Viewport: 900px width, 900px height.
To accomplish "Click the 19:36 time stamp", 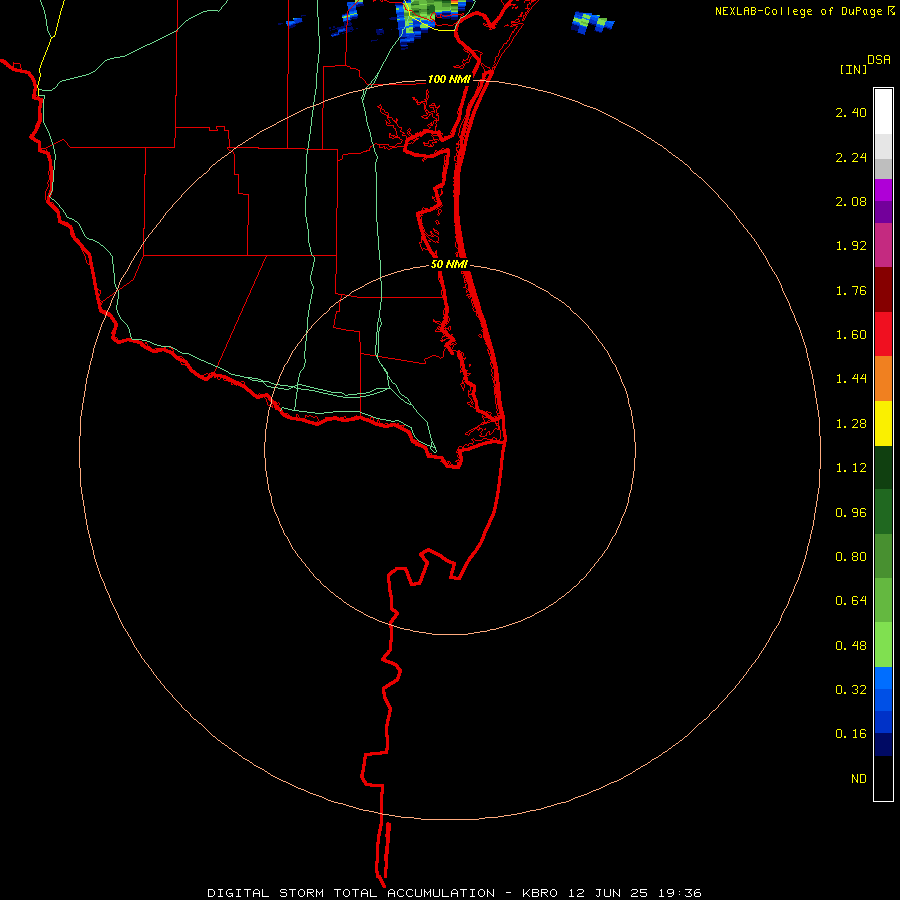I will point(680,893).
